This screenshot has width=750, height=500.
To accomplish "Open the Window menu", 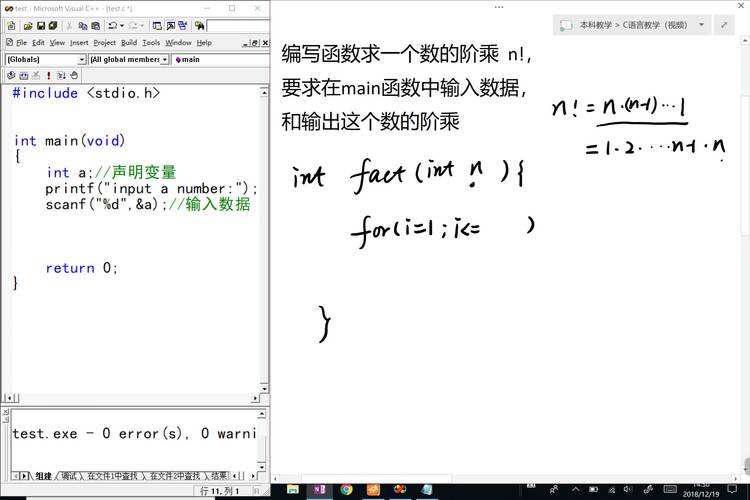I will click(178, 43).
